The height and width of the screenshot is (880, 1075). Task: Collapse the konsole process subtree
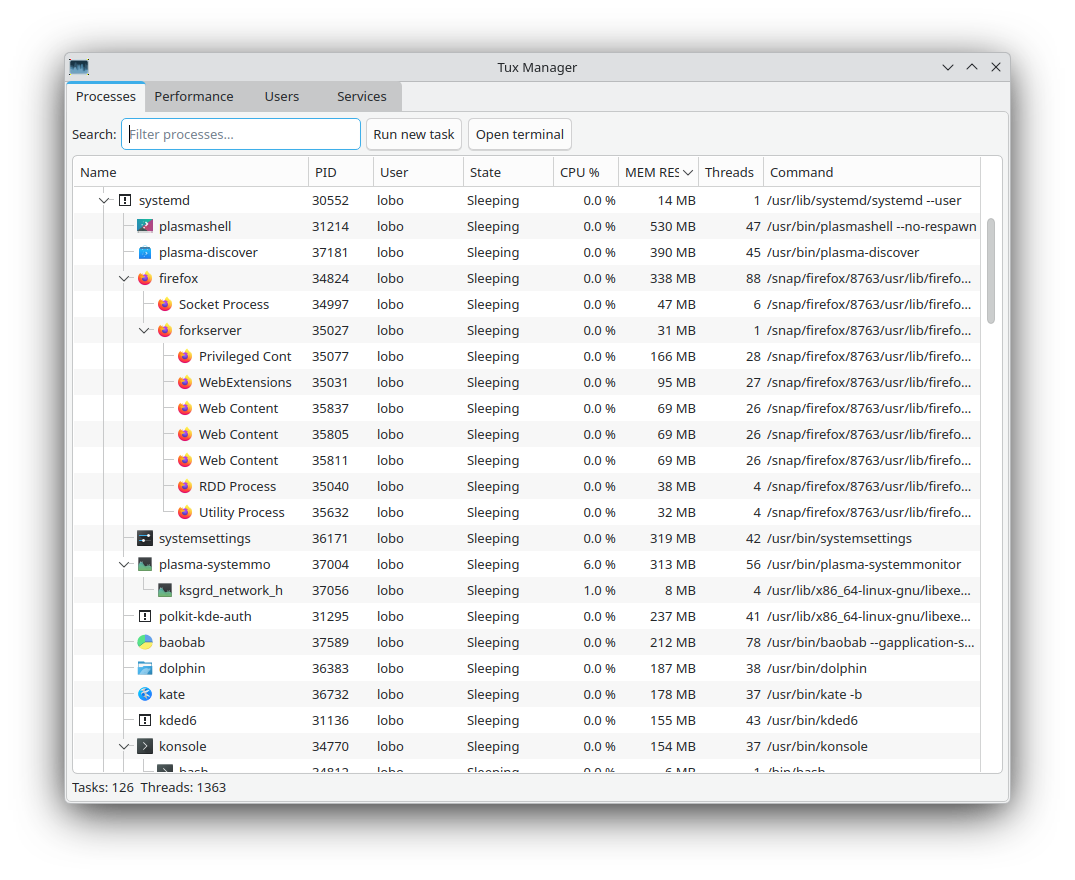[x=124, y=747]
